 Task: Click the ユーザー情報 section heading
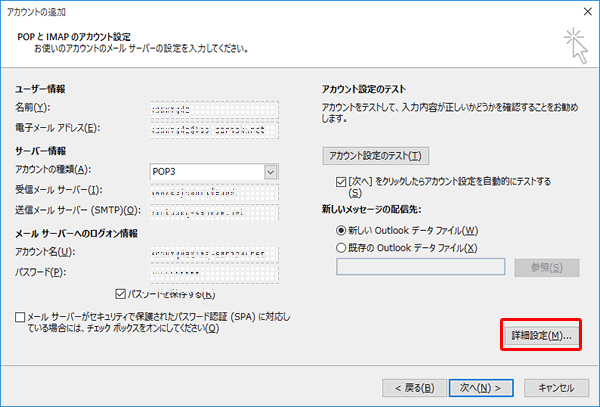pos(40,89)
